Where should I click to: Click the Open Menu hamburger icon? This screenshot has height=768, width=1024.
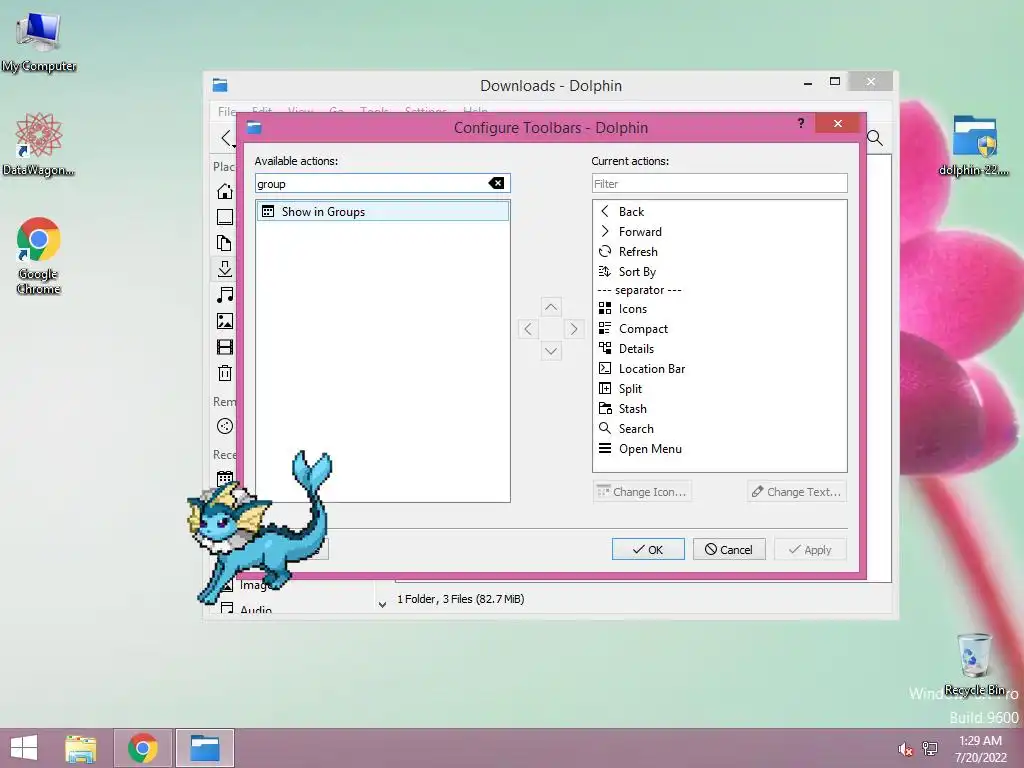pos(605,448)
